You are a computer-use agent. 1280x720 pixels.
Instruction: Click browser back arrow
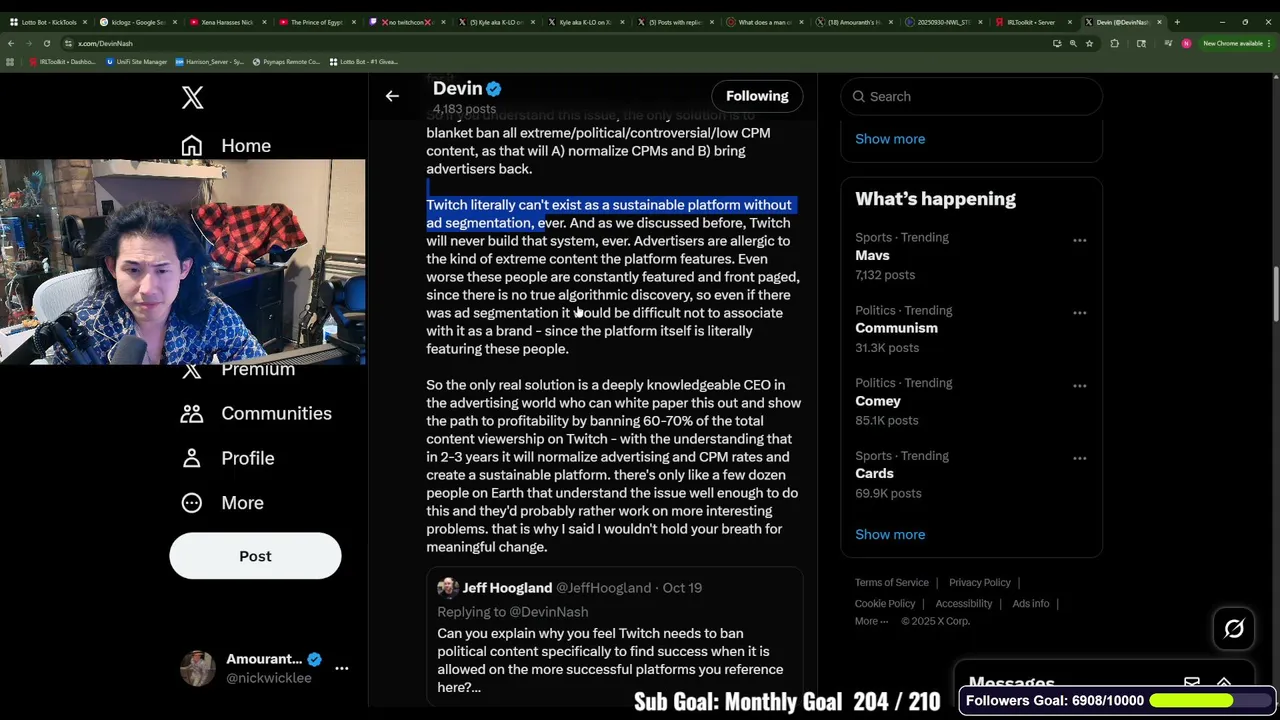point(11,43)
